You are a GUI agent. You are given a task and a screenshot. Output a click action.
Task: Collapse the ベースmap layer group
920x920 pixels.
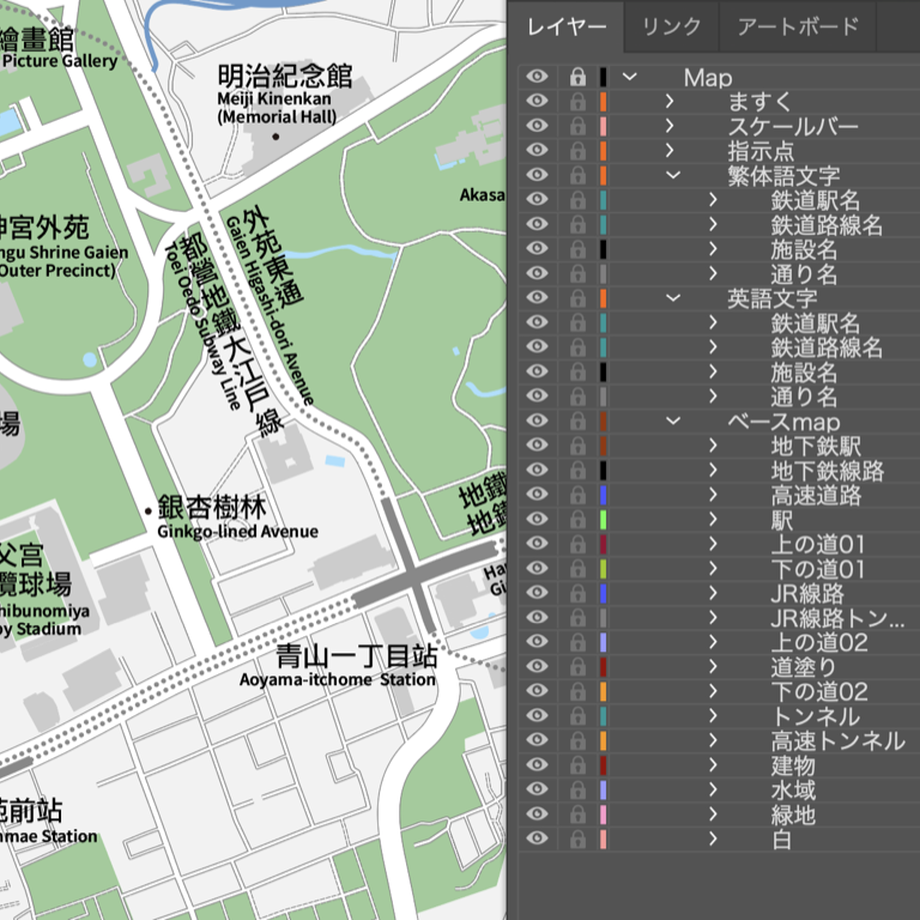point(673,421)
